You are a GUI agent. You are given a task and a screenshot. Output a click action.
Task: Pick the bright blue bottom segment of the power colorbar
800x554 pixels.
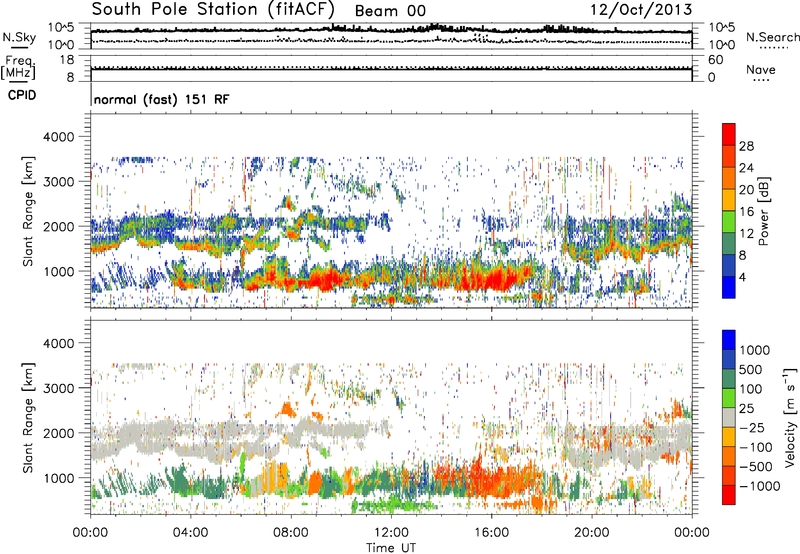click(729, 288)
